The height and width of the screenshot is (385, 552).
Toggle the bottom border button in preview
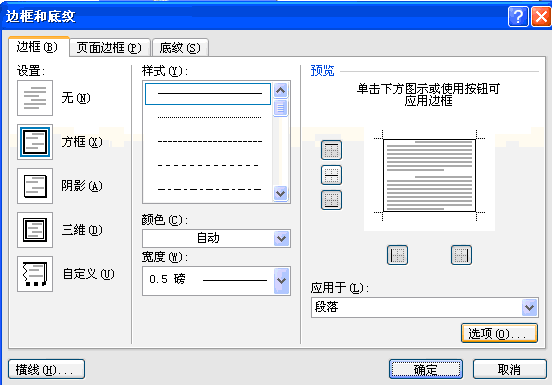[331, 200]
